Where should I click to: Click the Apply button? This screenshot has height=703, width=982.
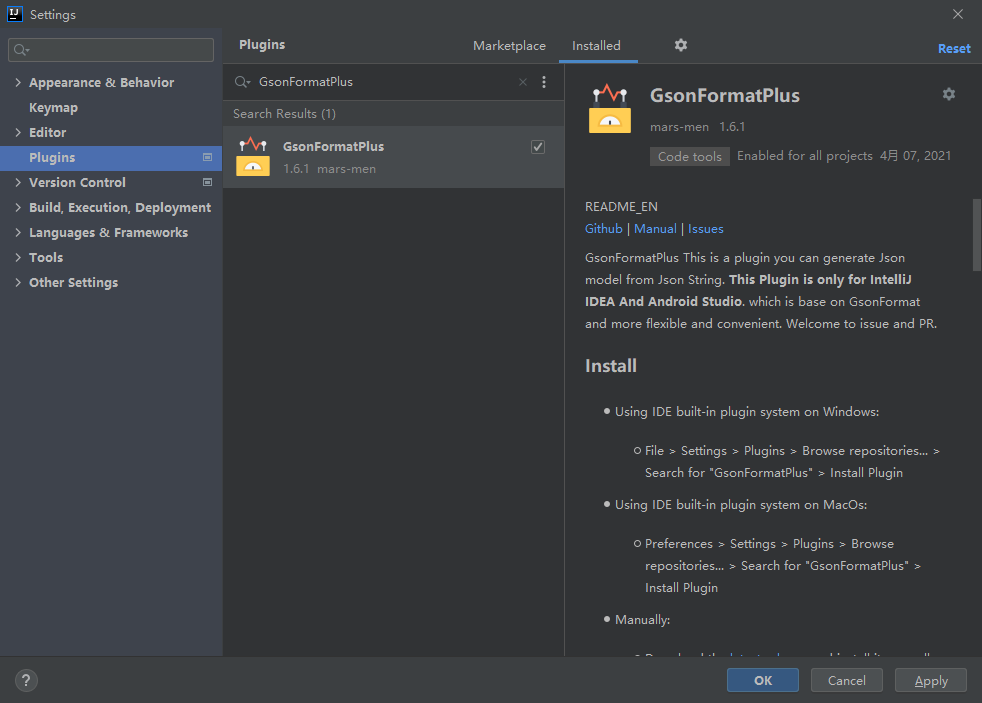pyautogui.click(x=931, y=680)
